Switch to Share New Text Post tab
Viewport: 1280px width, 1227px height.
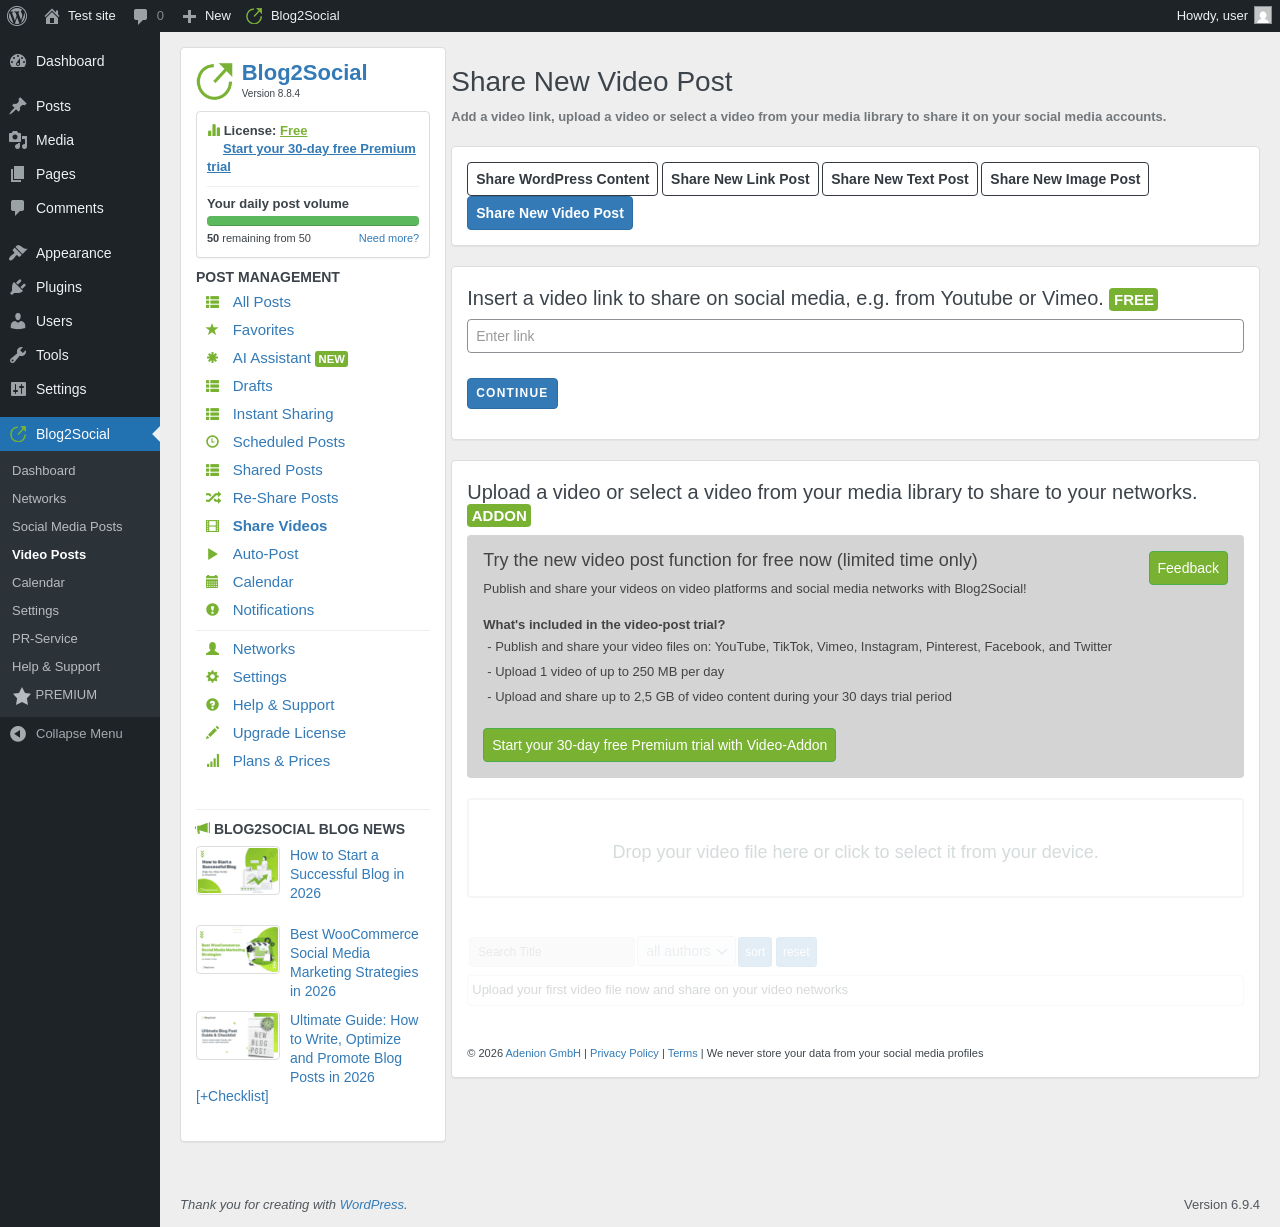pyautogui.click(x=900, y=179)
